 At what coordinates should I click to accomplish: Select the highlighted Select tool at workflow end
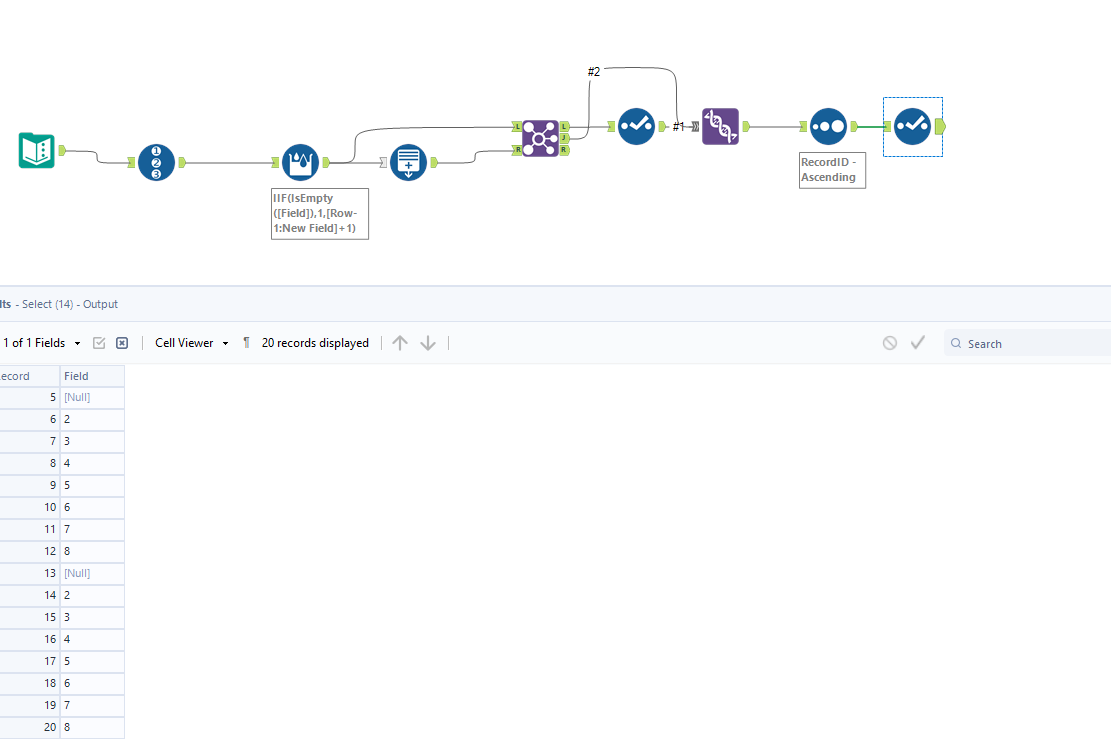point(912,127)
